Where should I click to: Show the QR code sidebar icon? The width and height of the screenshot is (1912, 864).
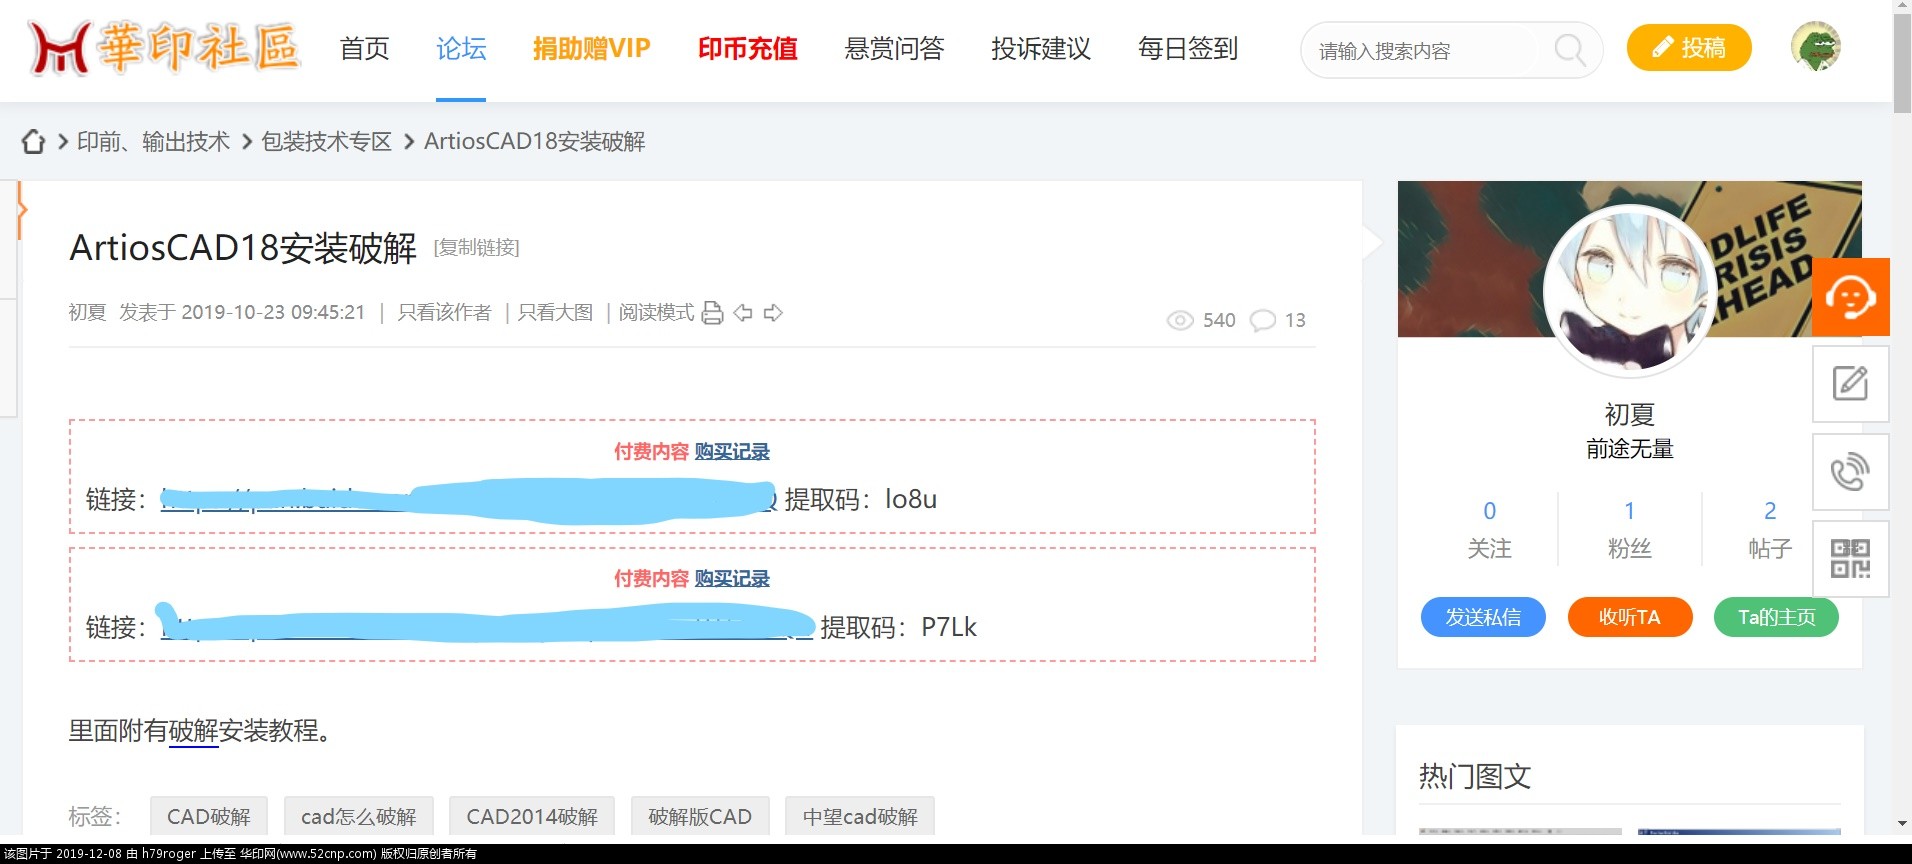click(x=1850, y=559)
